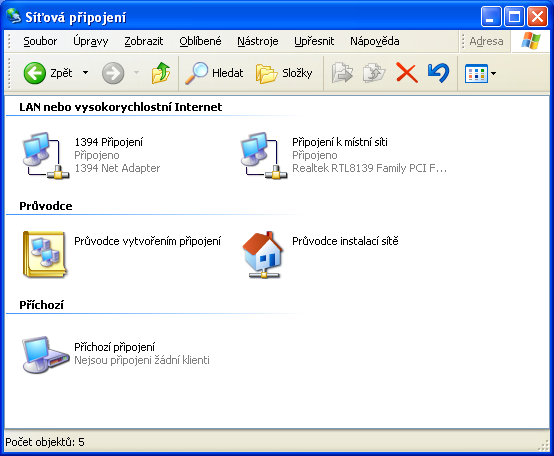The height and width of the screenshot is (456, 554).
Task: Click the Průvodce vytvořením připojení label
Action: 147,241
